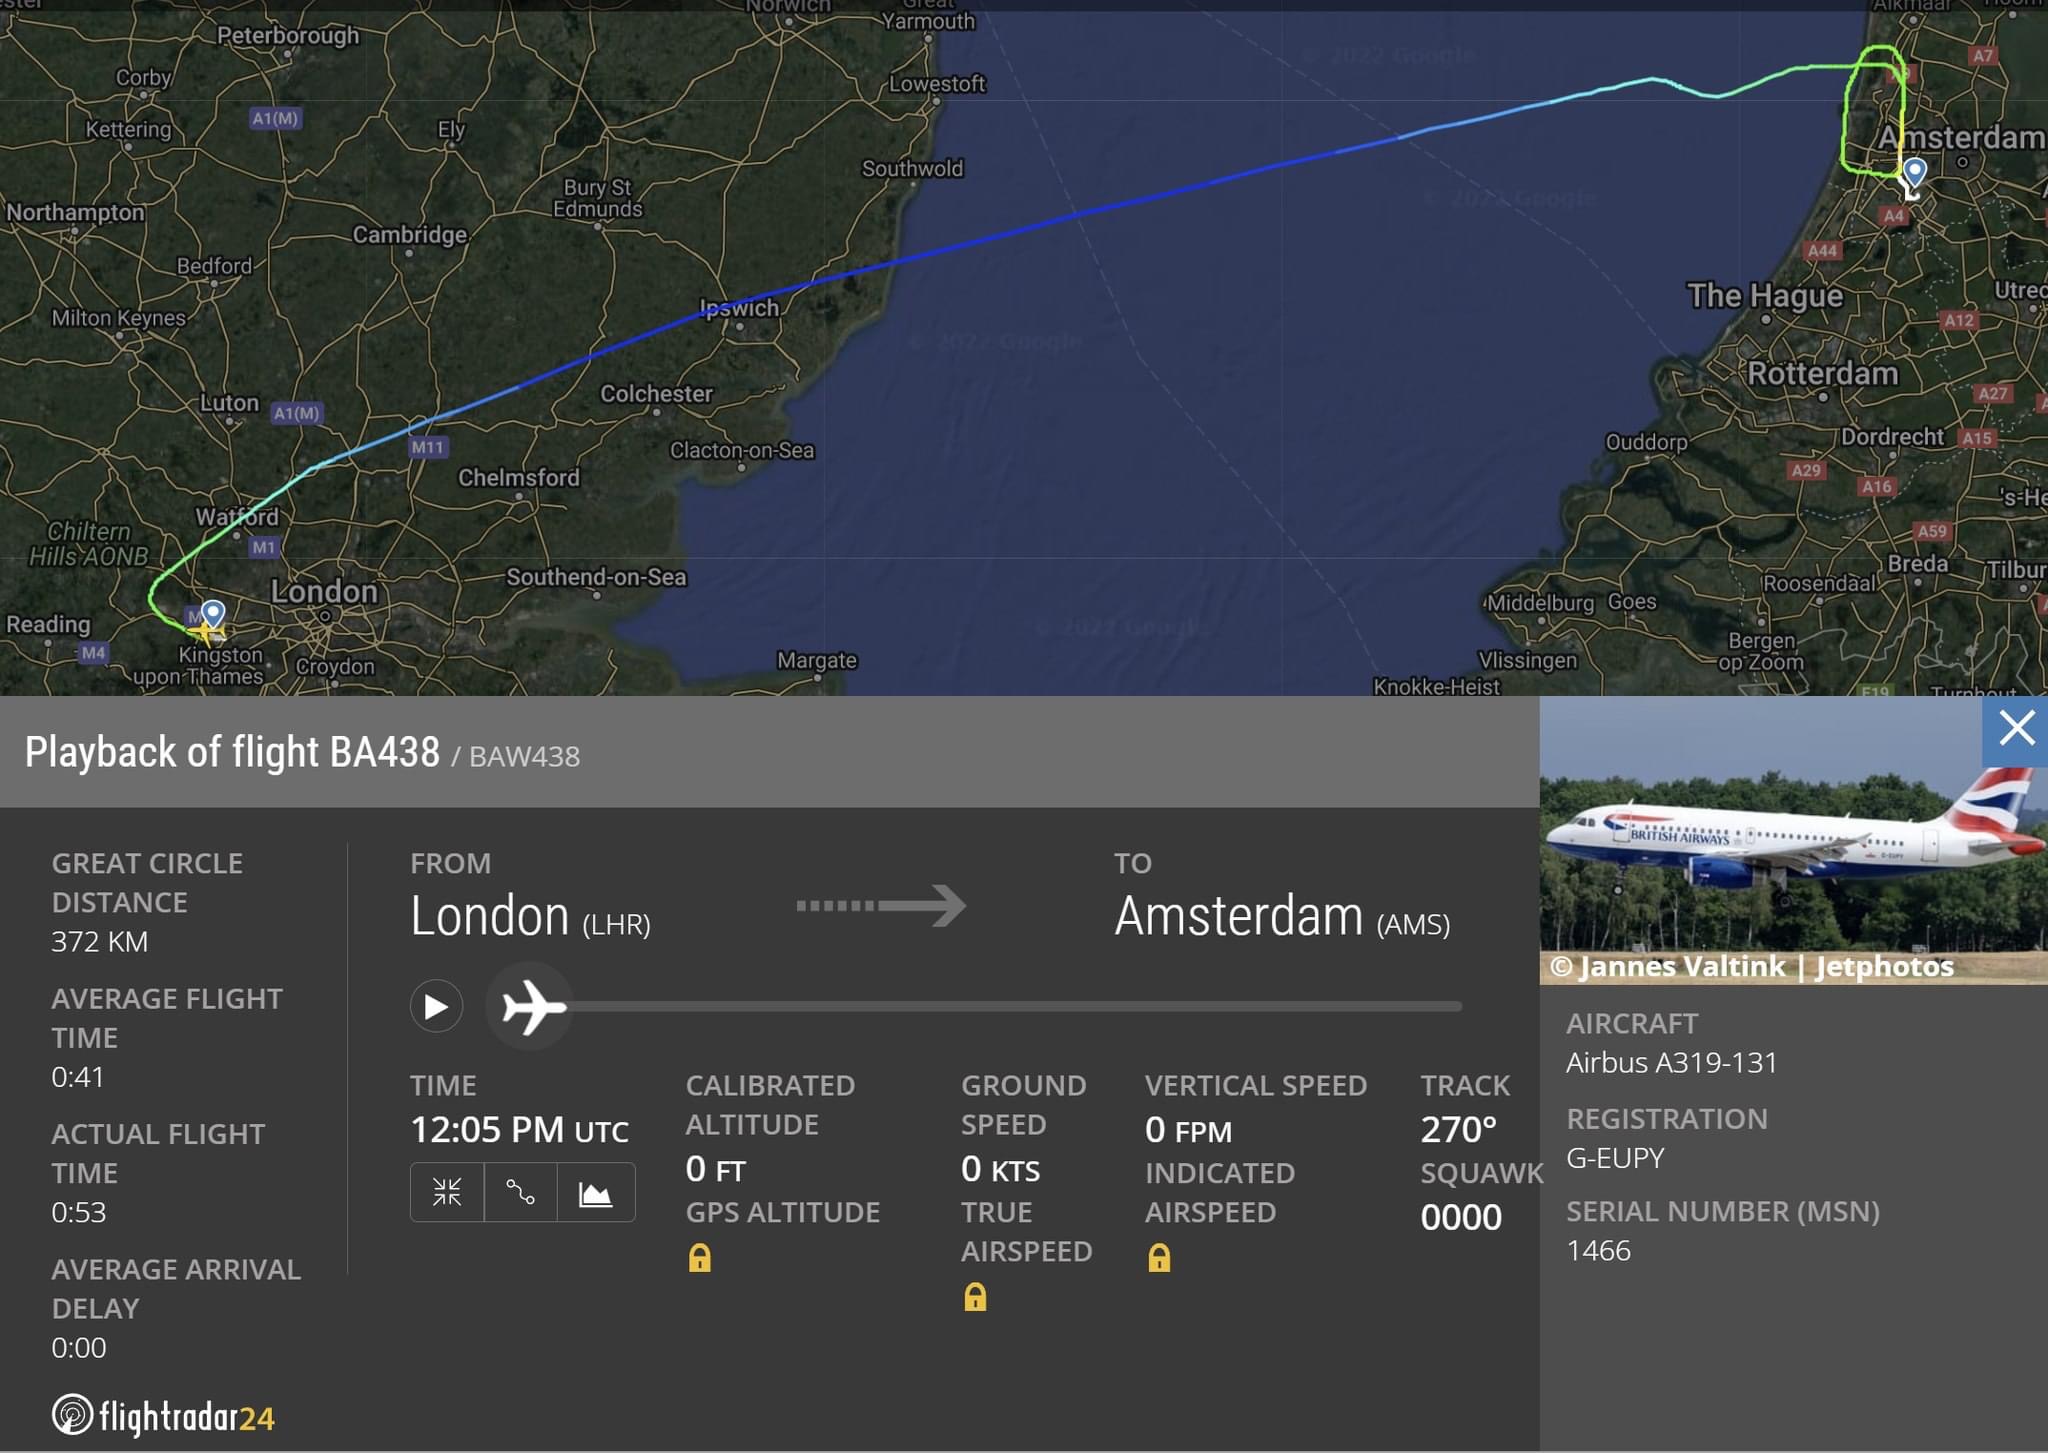Click the yellow aircraft icon near Heathrow

207,631
